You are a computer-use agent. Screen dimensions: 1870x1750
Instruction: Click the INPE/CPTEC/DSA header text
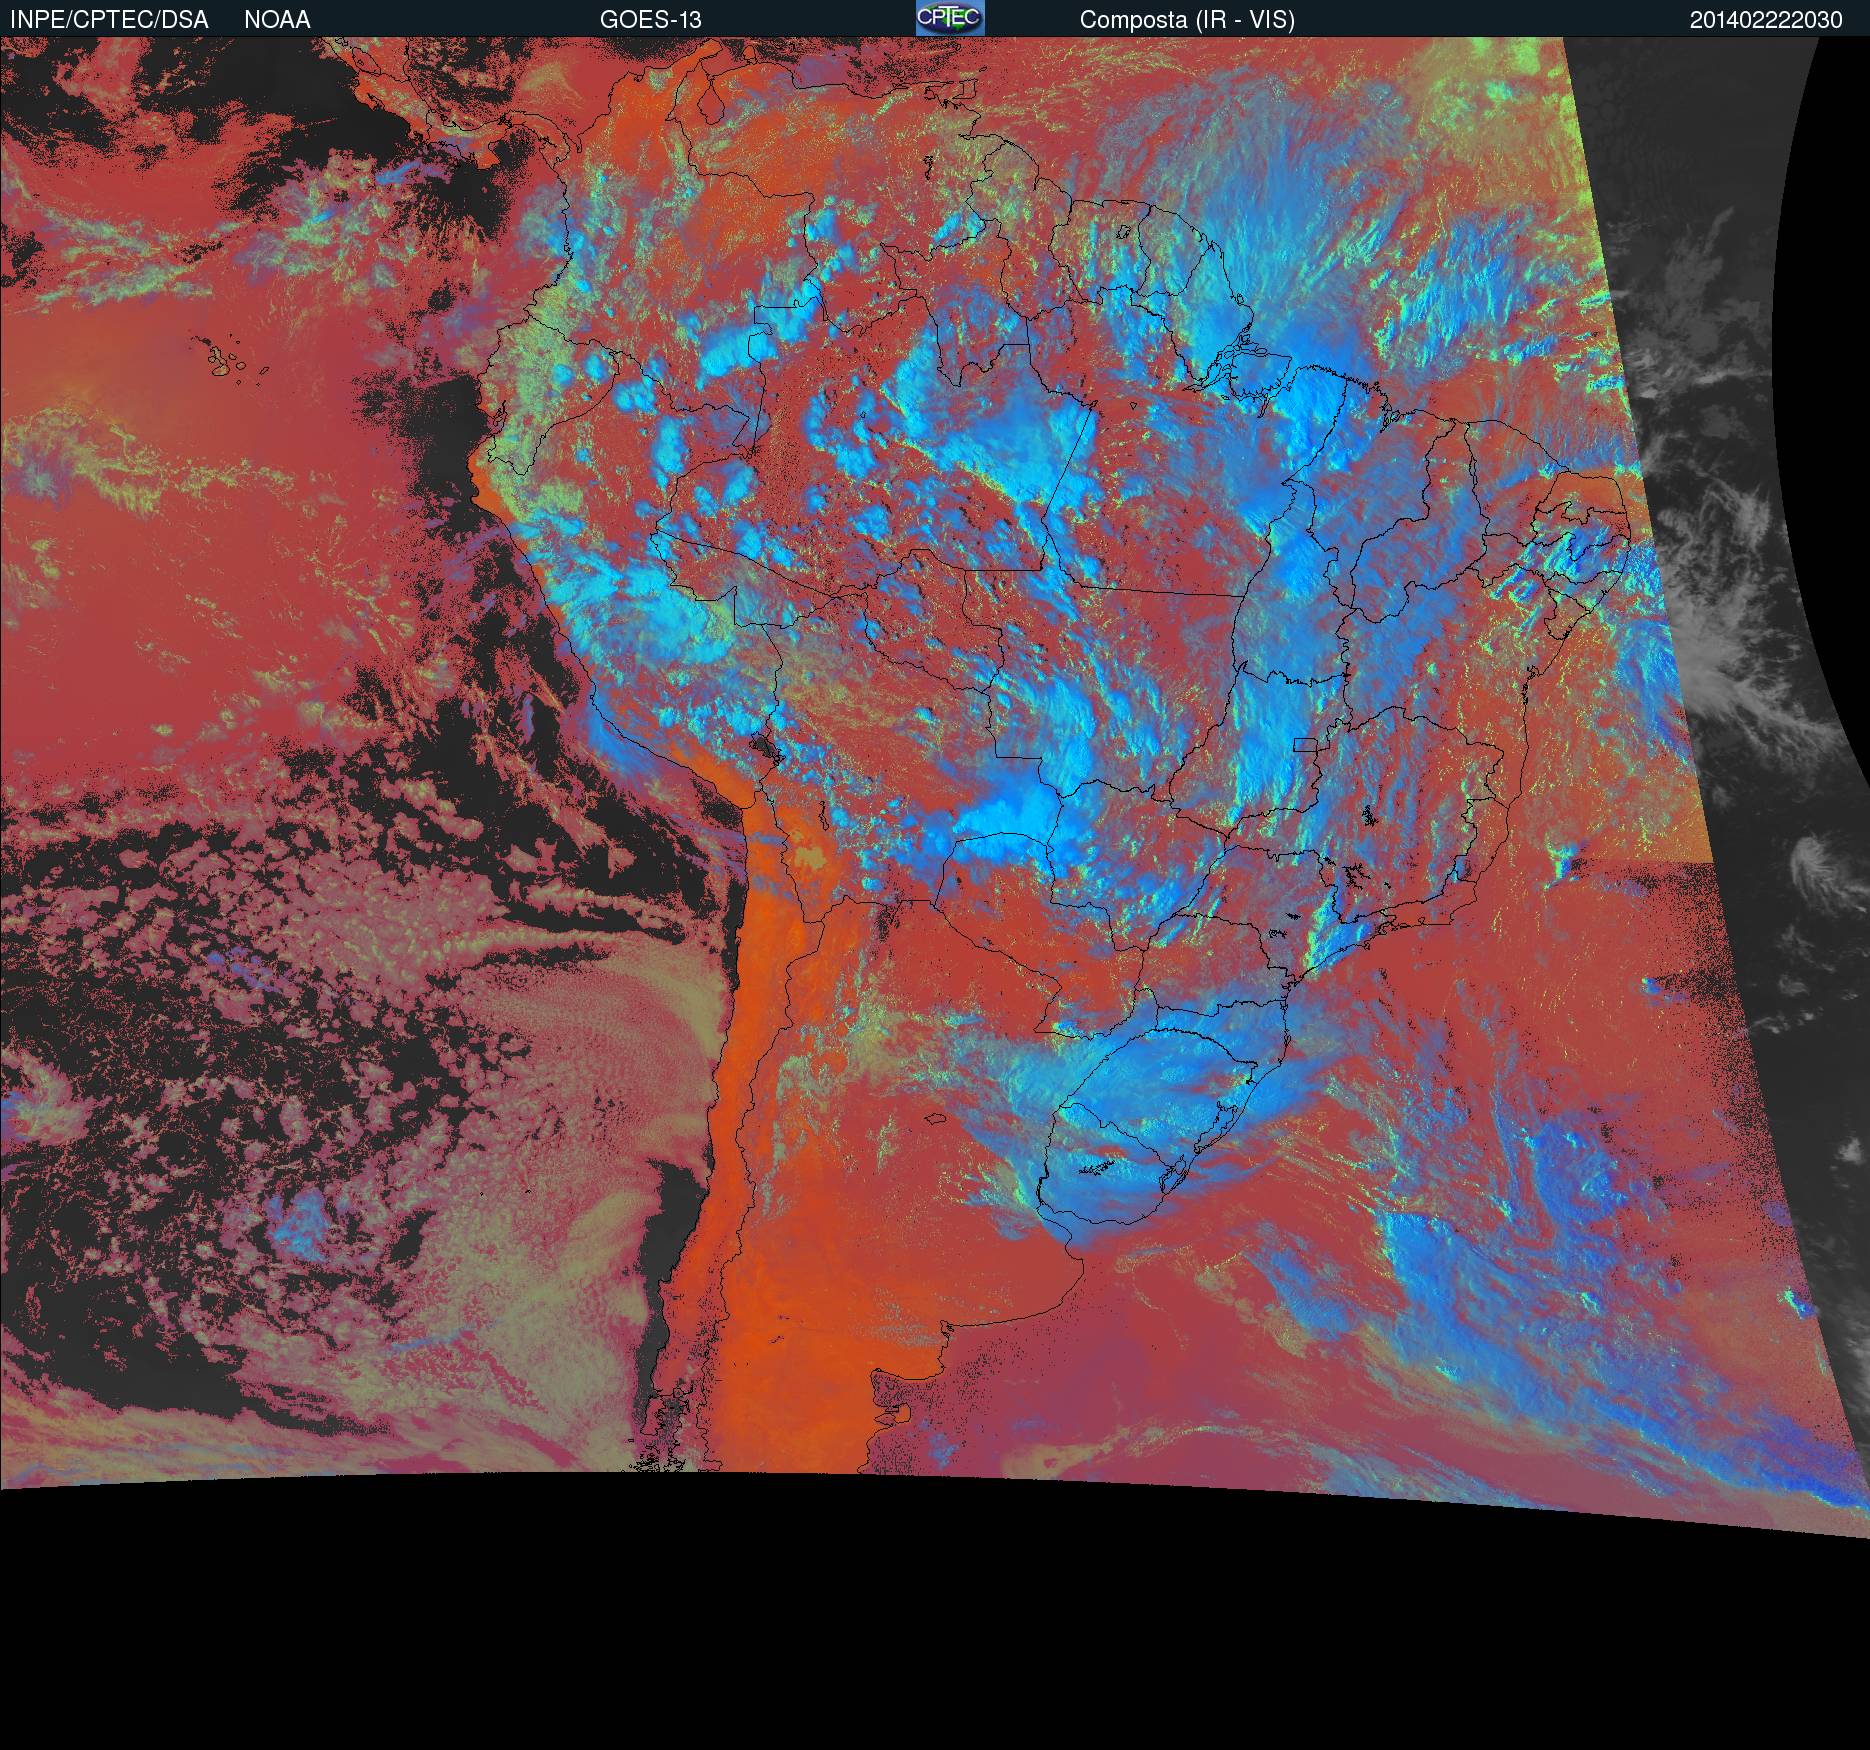[x=109, y=20]
